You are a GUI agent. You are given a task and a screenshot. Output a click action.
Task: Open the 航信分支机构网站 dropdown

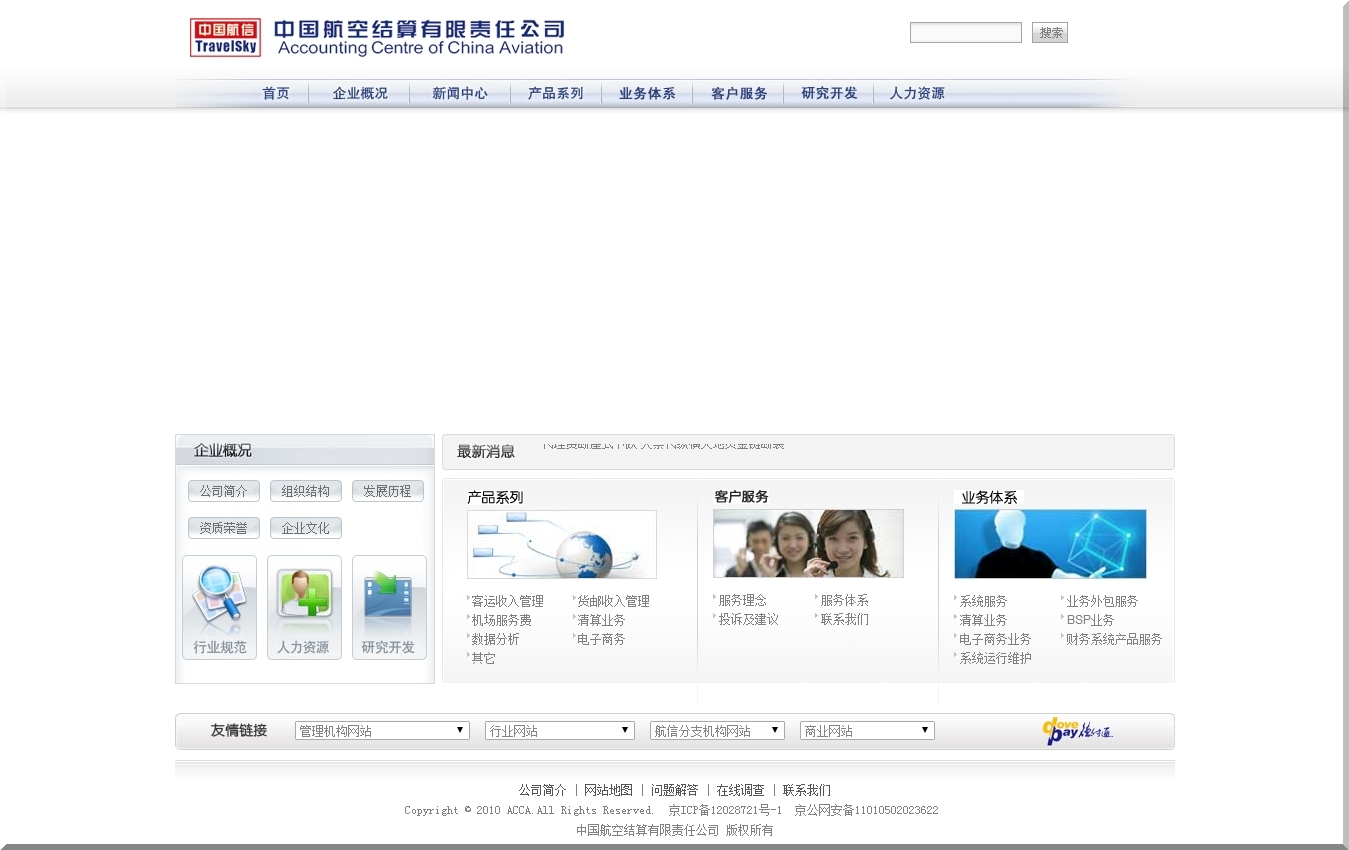[717, 730]
